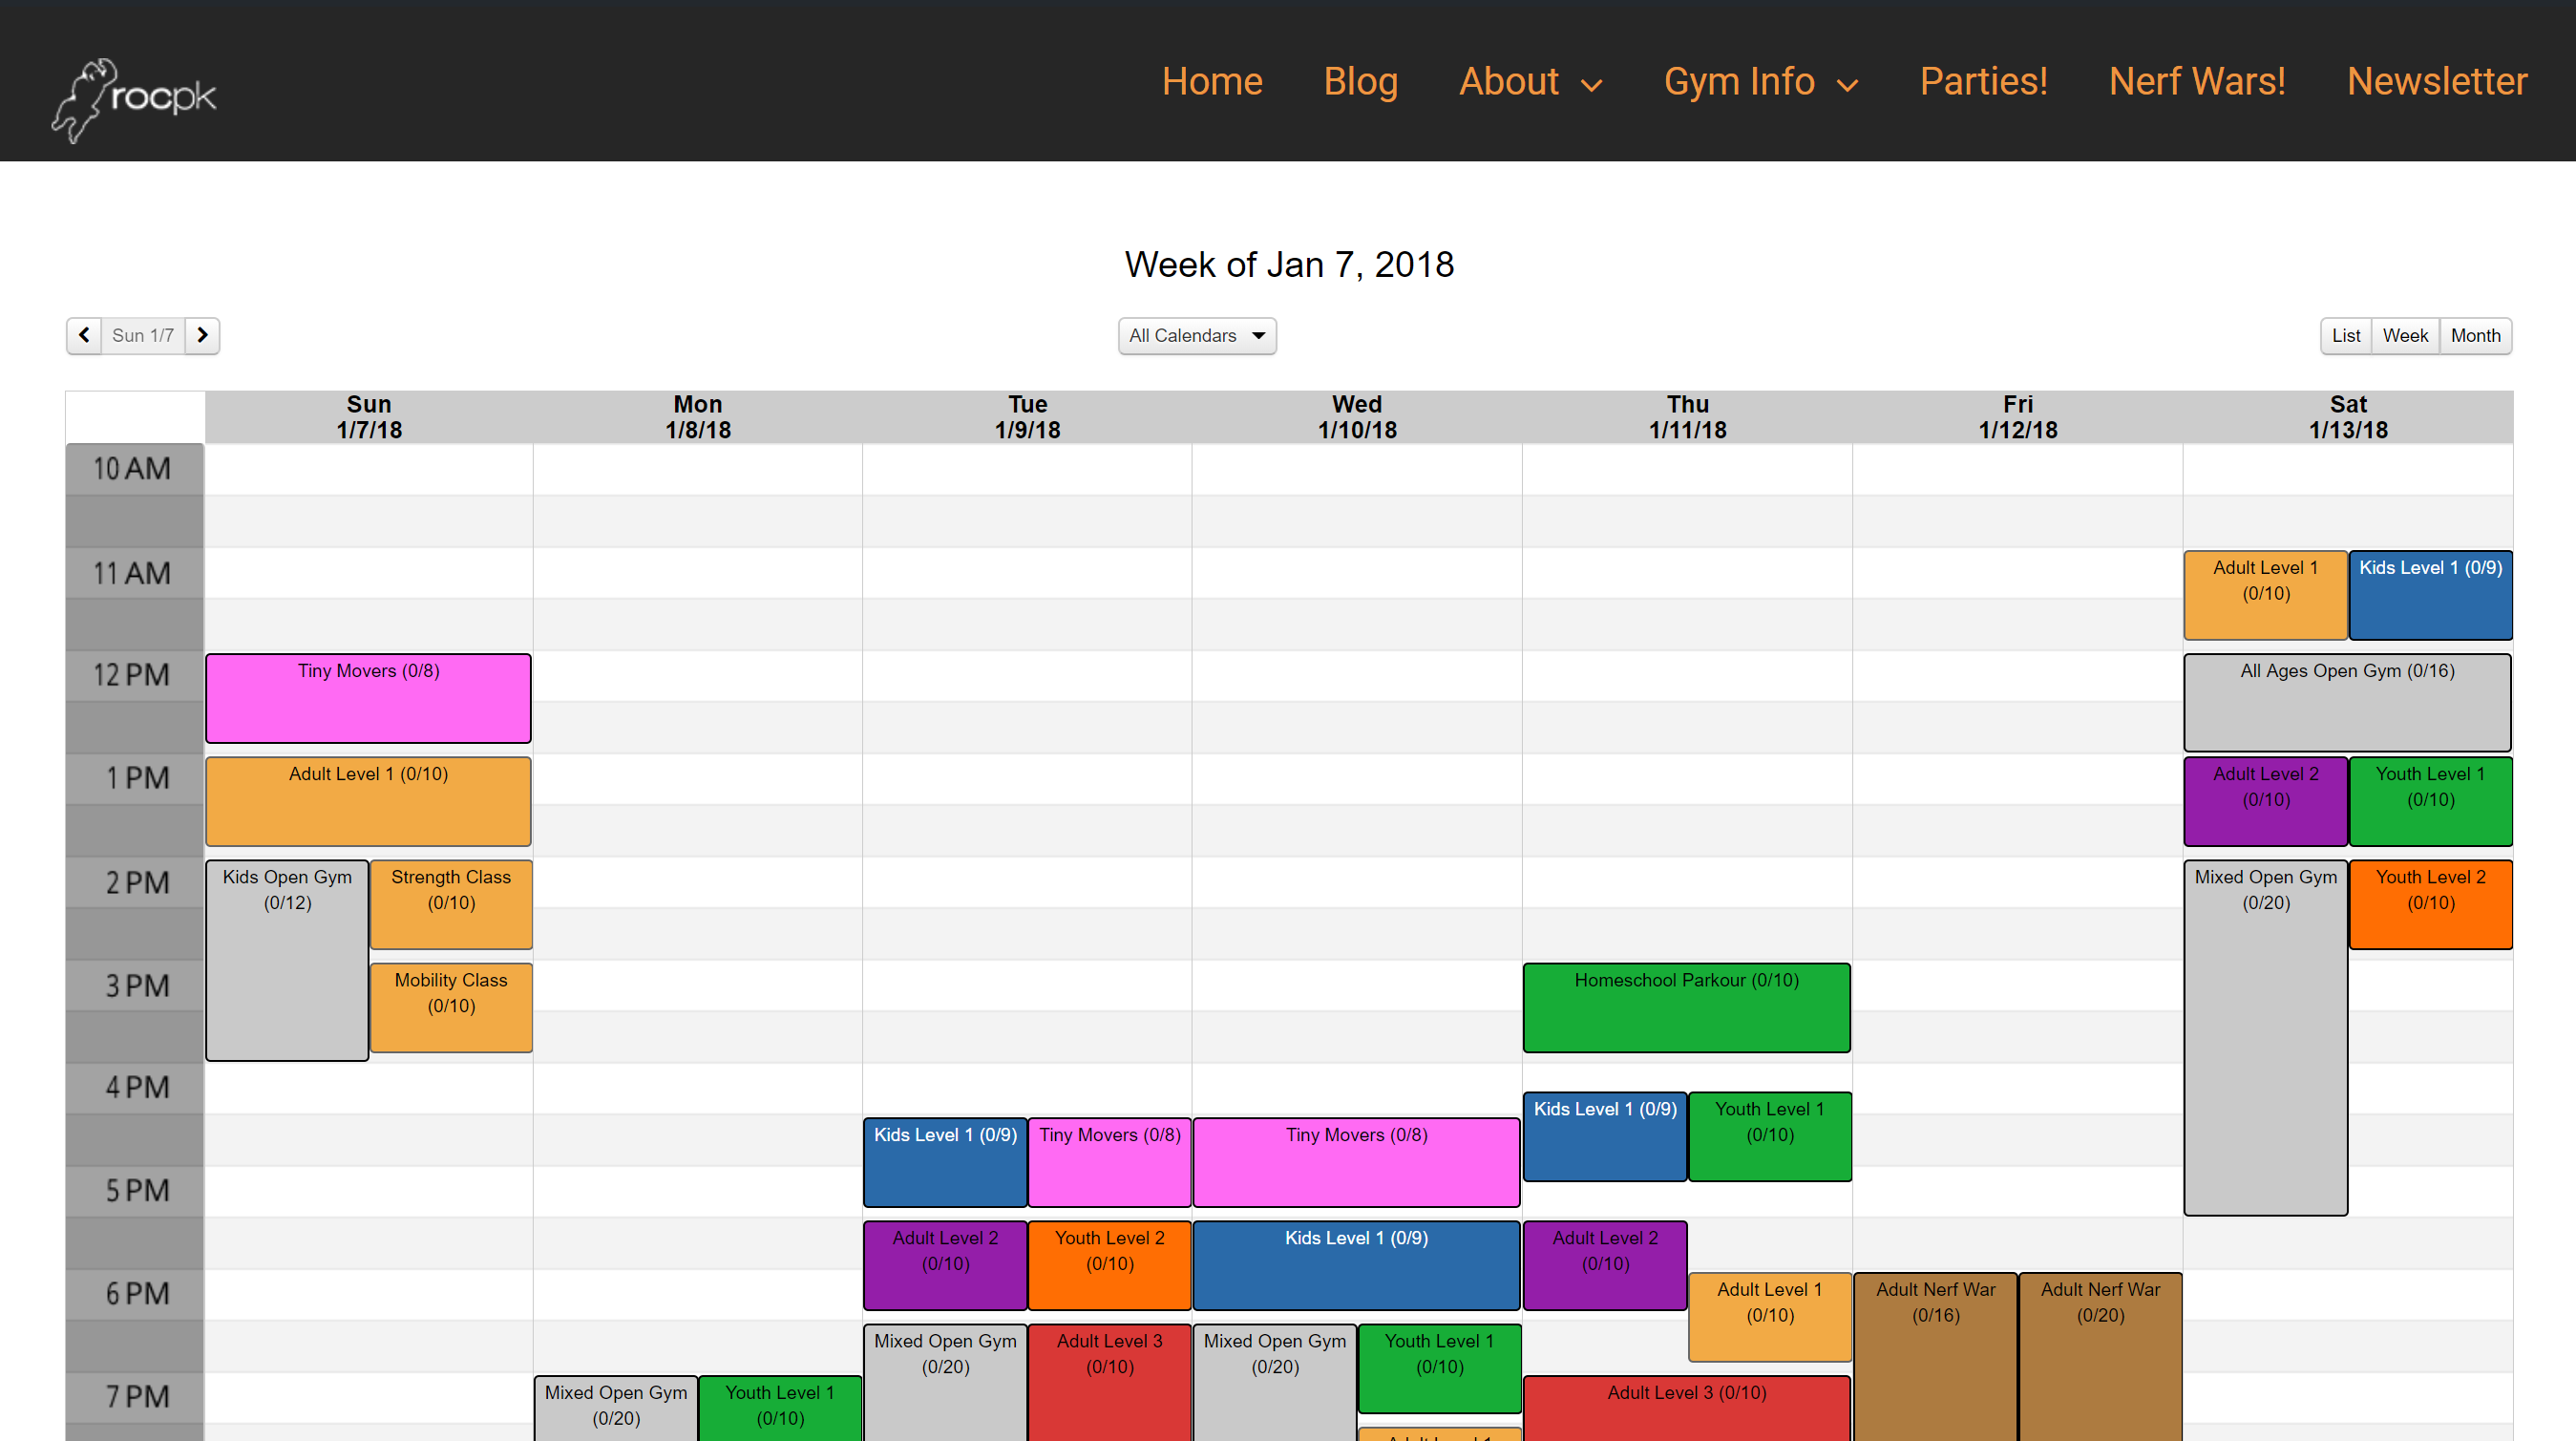Open Mobility Class (0/10) event
Viewport: 2576px width, 1441px height.
click(x=451, y=1007)
